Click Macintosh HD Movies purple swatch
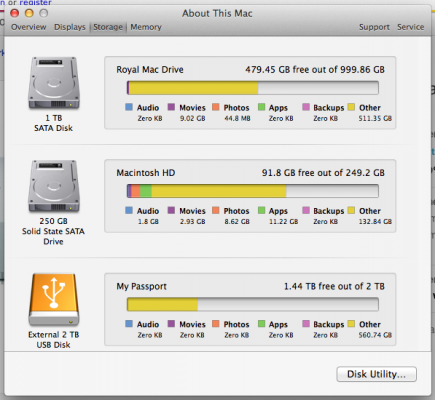The height and width of the screenshot is (400, 435). tap(171, 210)
